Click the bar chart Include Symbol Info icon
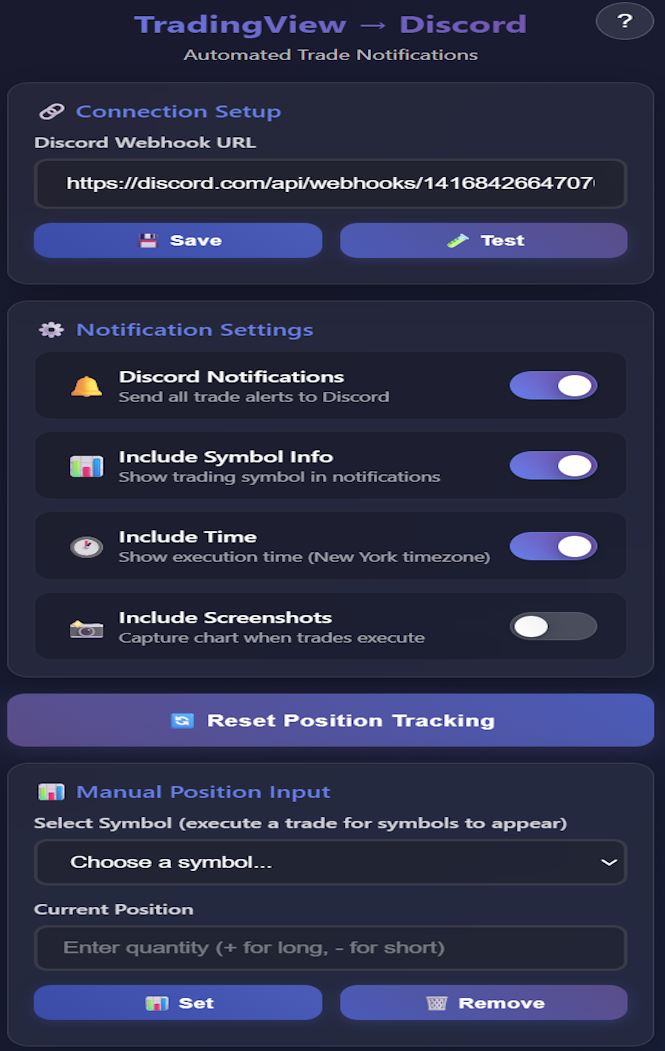 coord(86,466)
